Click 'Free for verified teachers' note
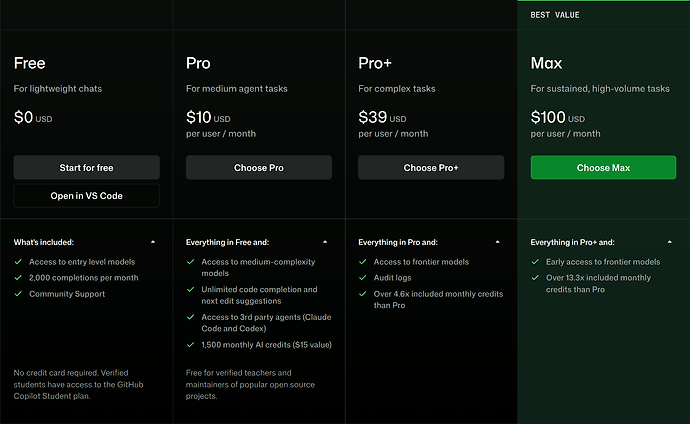The image size is (690, 424). coord(250,384)
